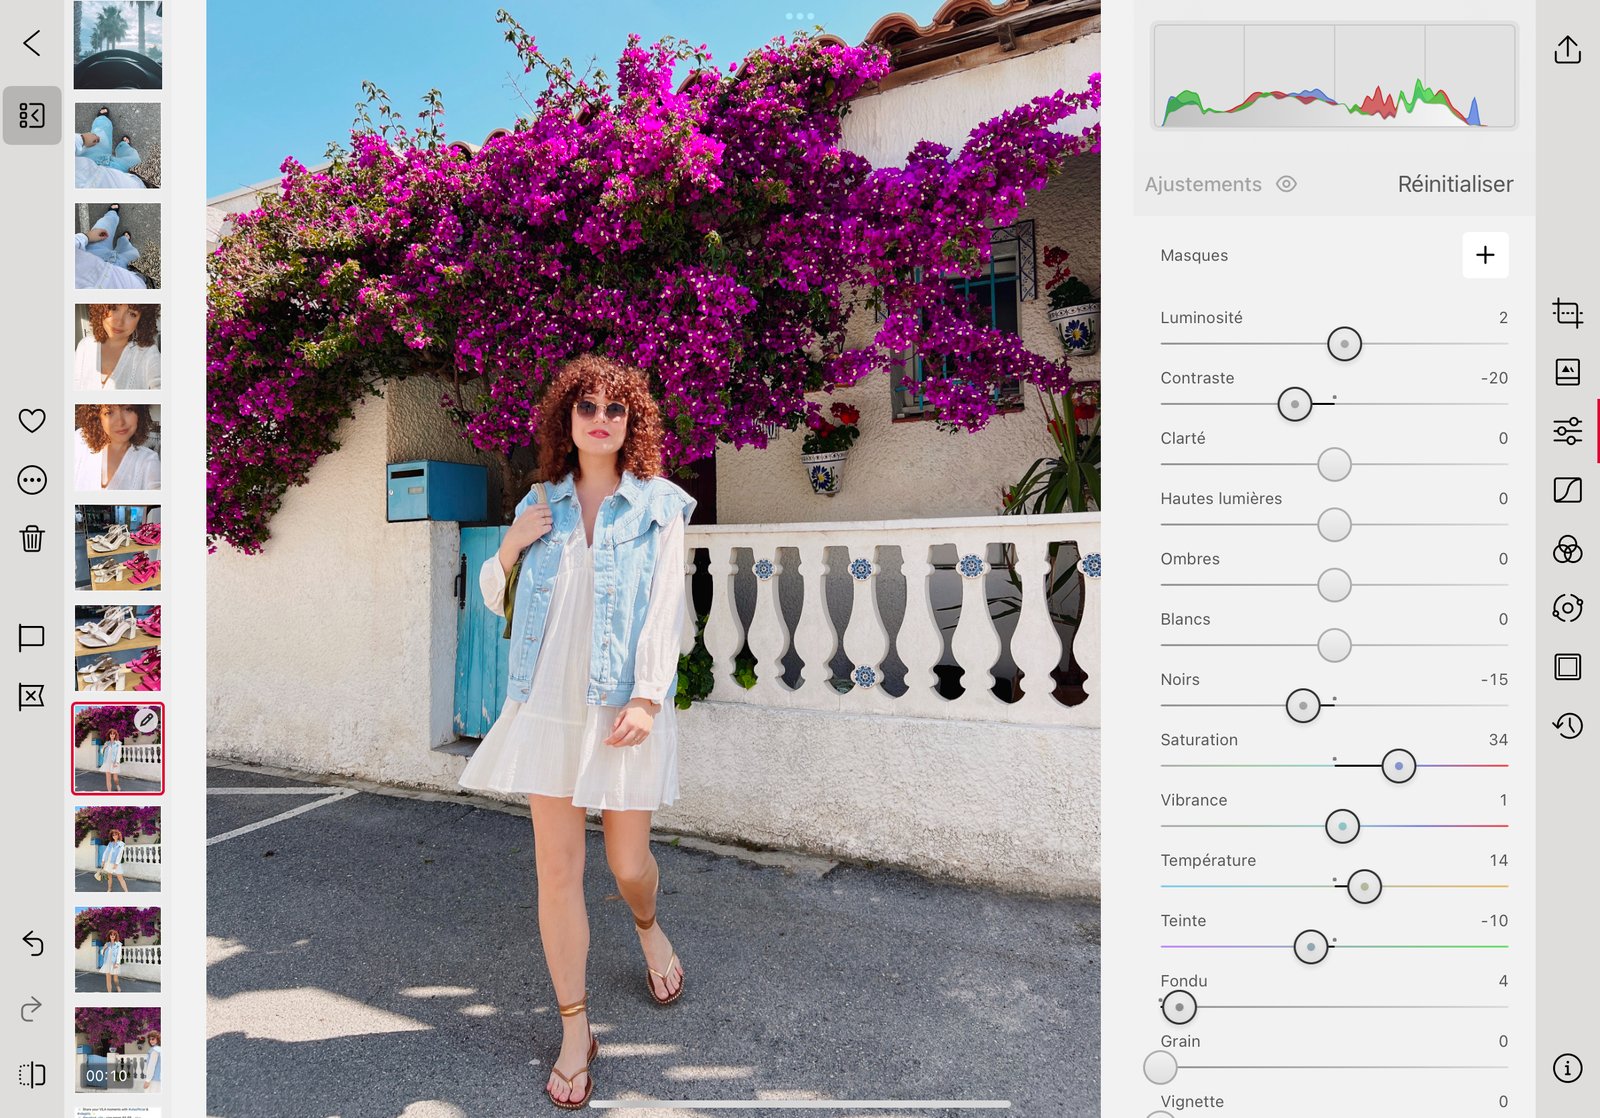Add a new mask with plus button
Screen dimensions: 1600x1118
[x=1485, y=255]
